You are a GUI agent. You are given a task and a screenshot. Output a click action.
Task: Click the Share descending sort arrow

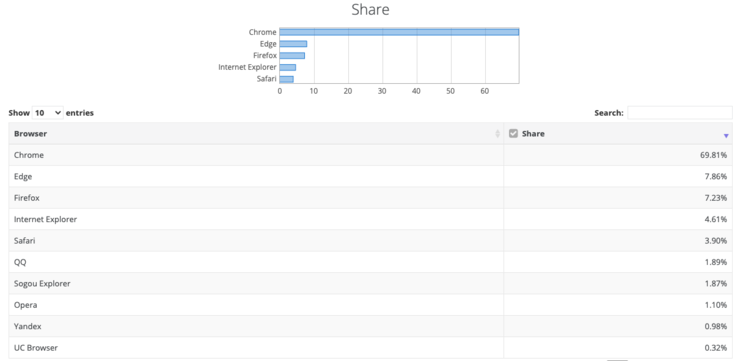click(x=726, y=136)
